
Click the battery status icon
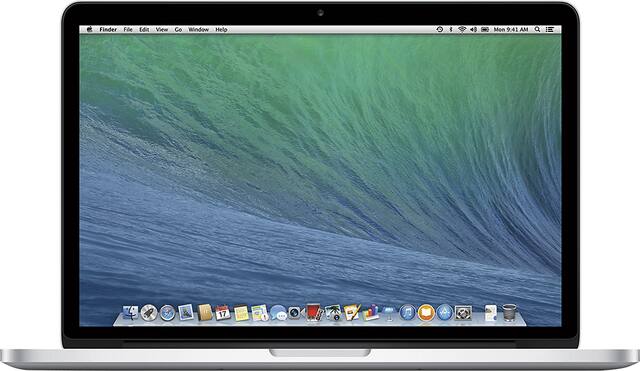click(x=485, y=29)
